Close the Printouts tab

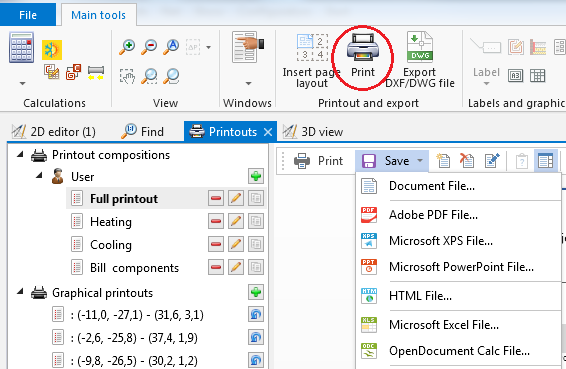click(x=268, y=132)
